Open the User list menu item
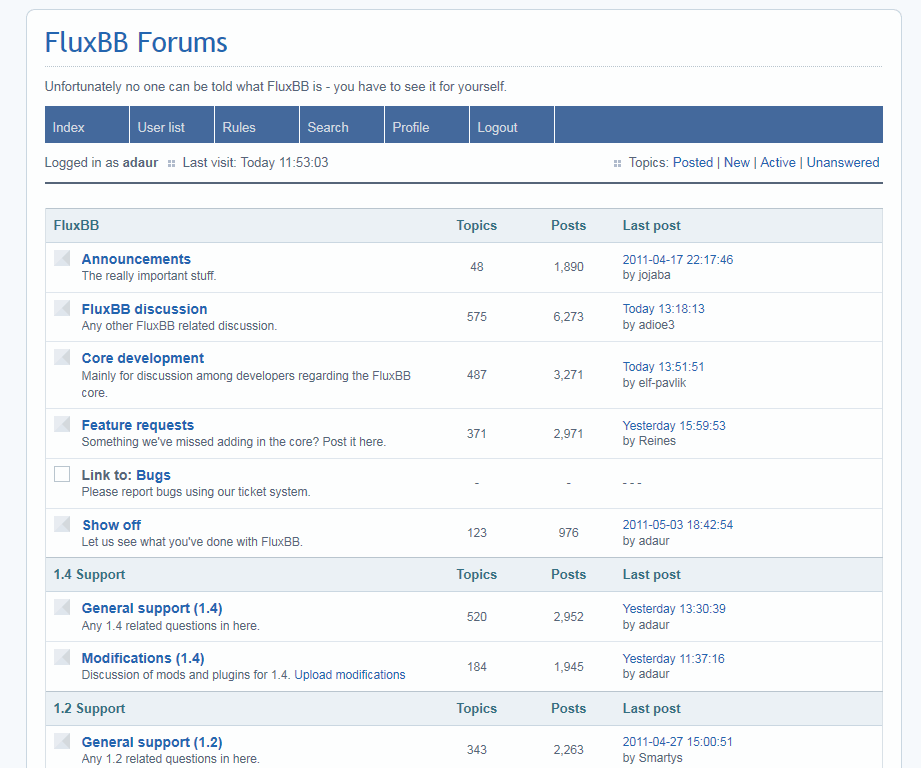 (x=161, y=127)
